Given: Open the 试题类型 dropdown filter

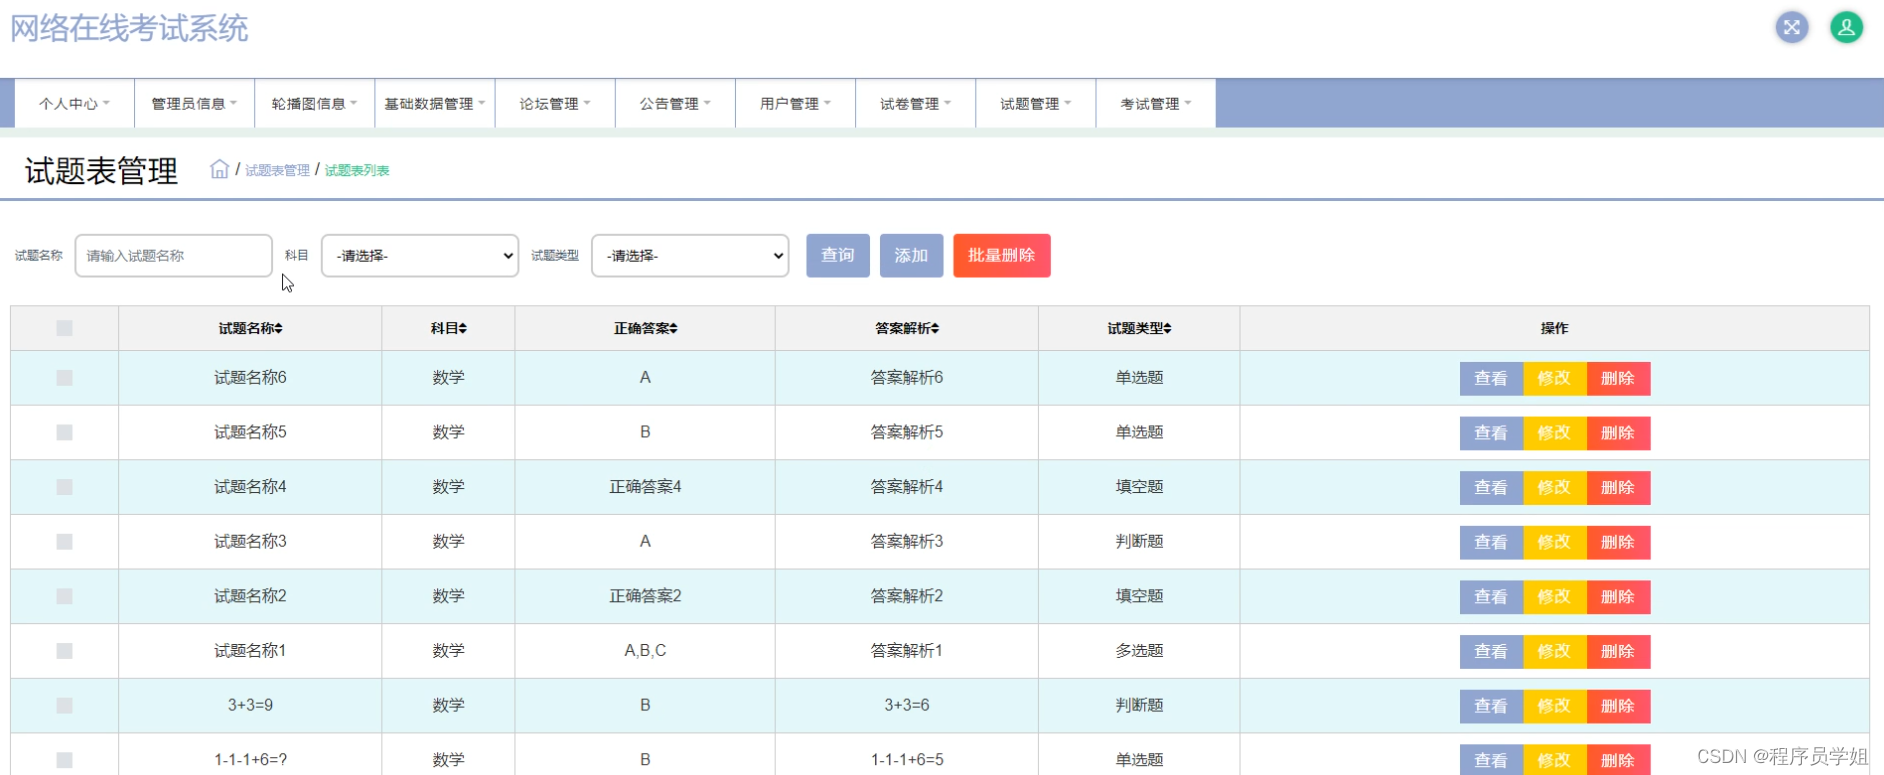Looking at the screenshot, I should pyautogui.click(x=690, y=256).
